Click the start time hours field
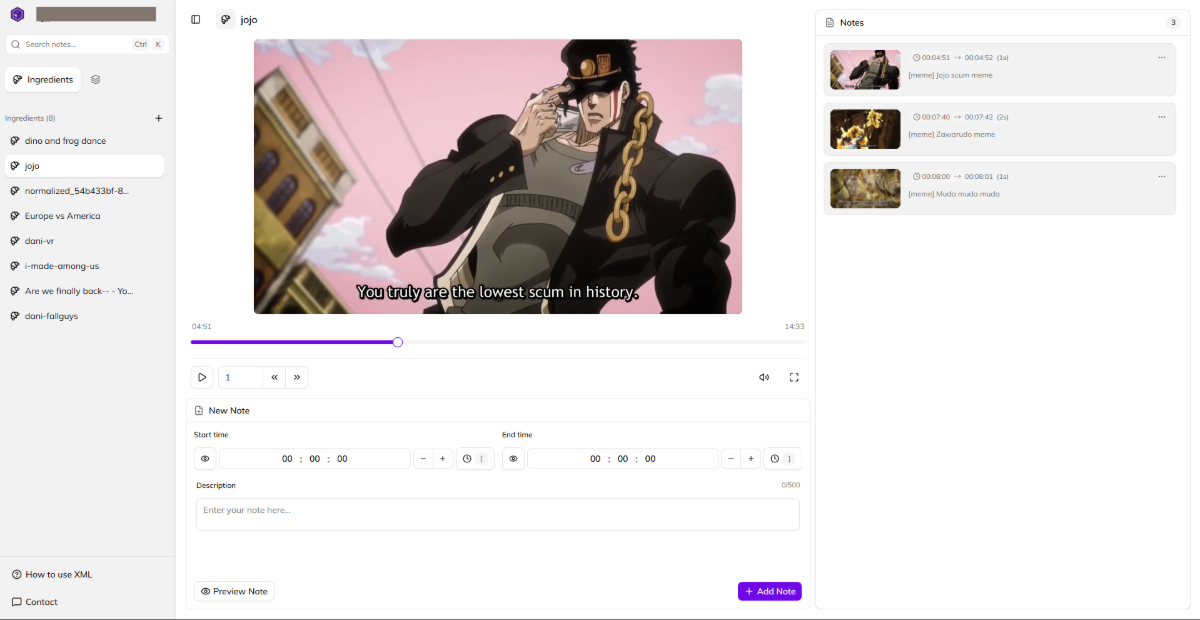Viewport: 1200px width, 620px height. tap(287, 459)
